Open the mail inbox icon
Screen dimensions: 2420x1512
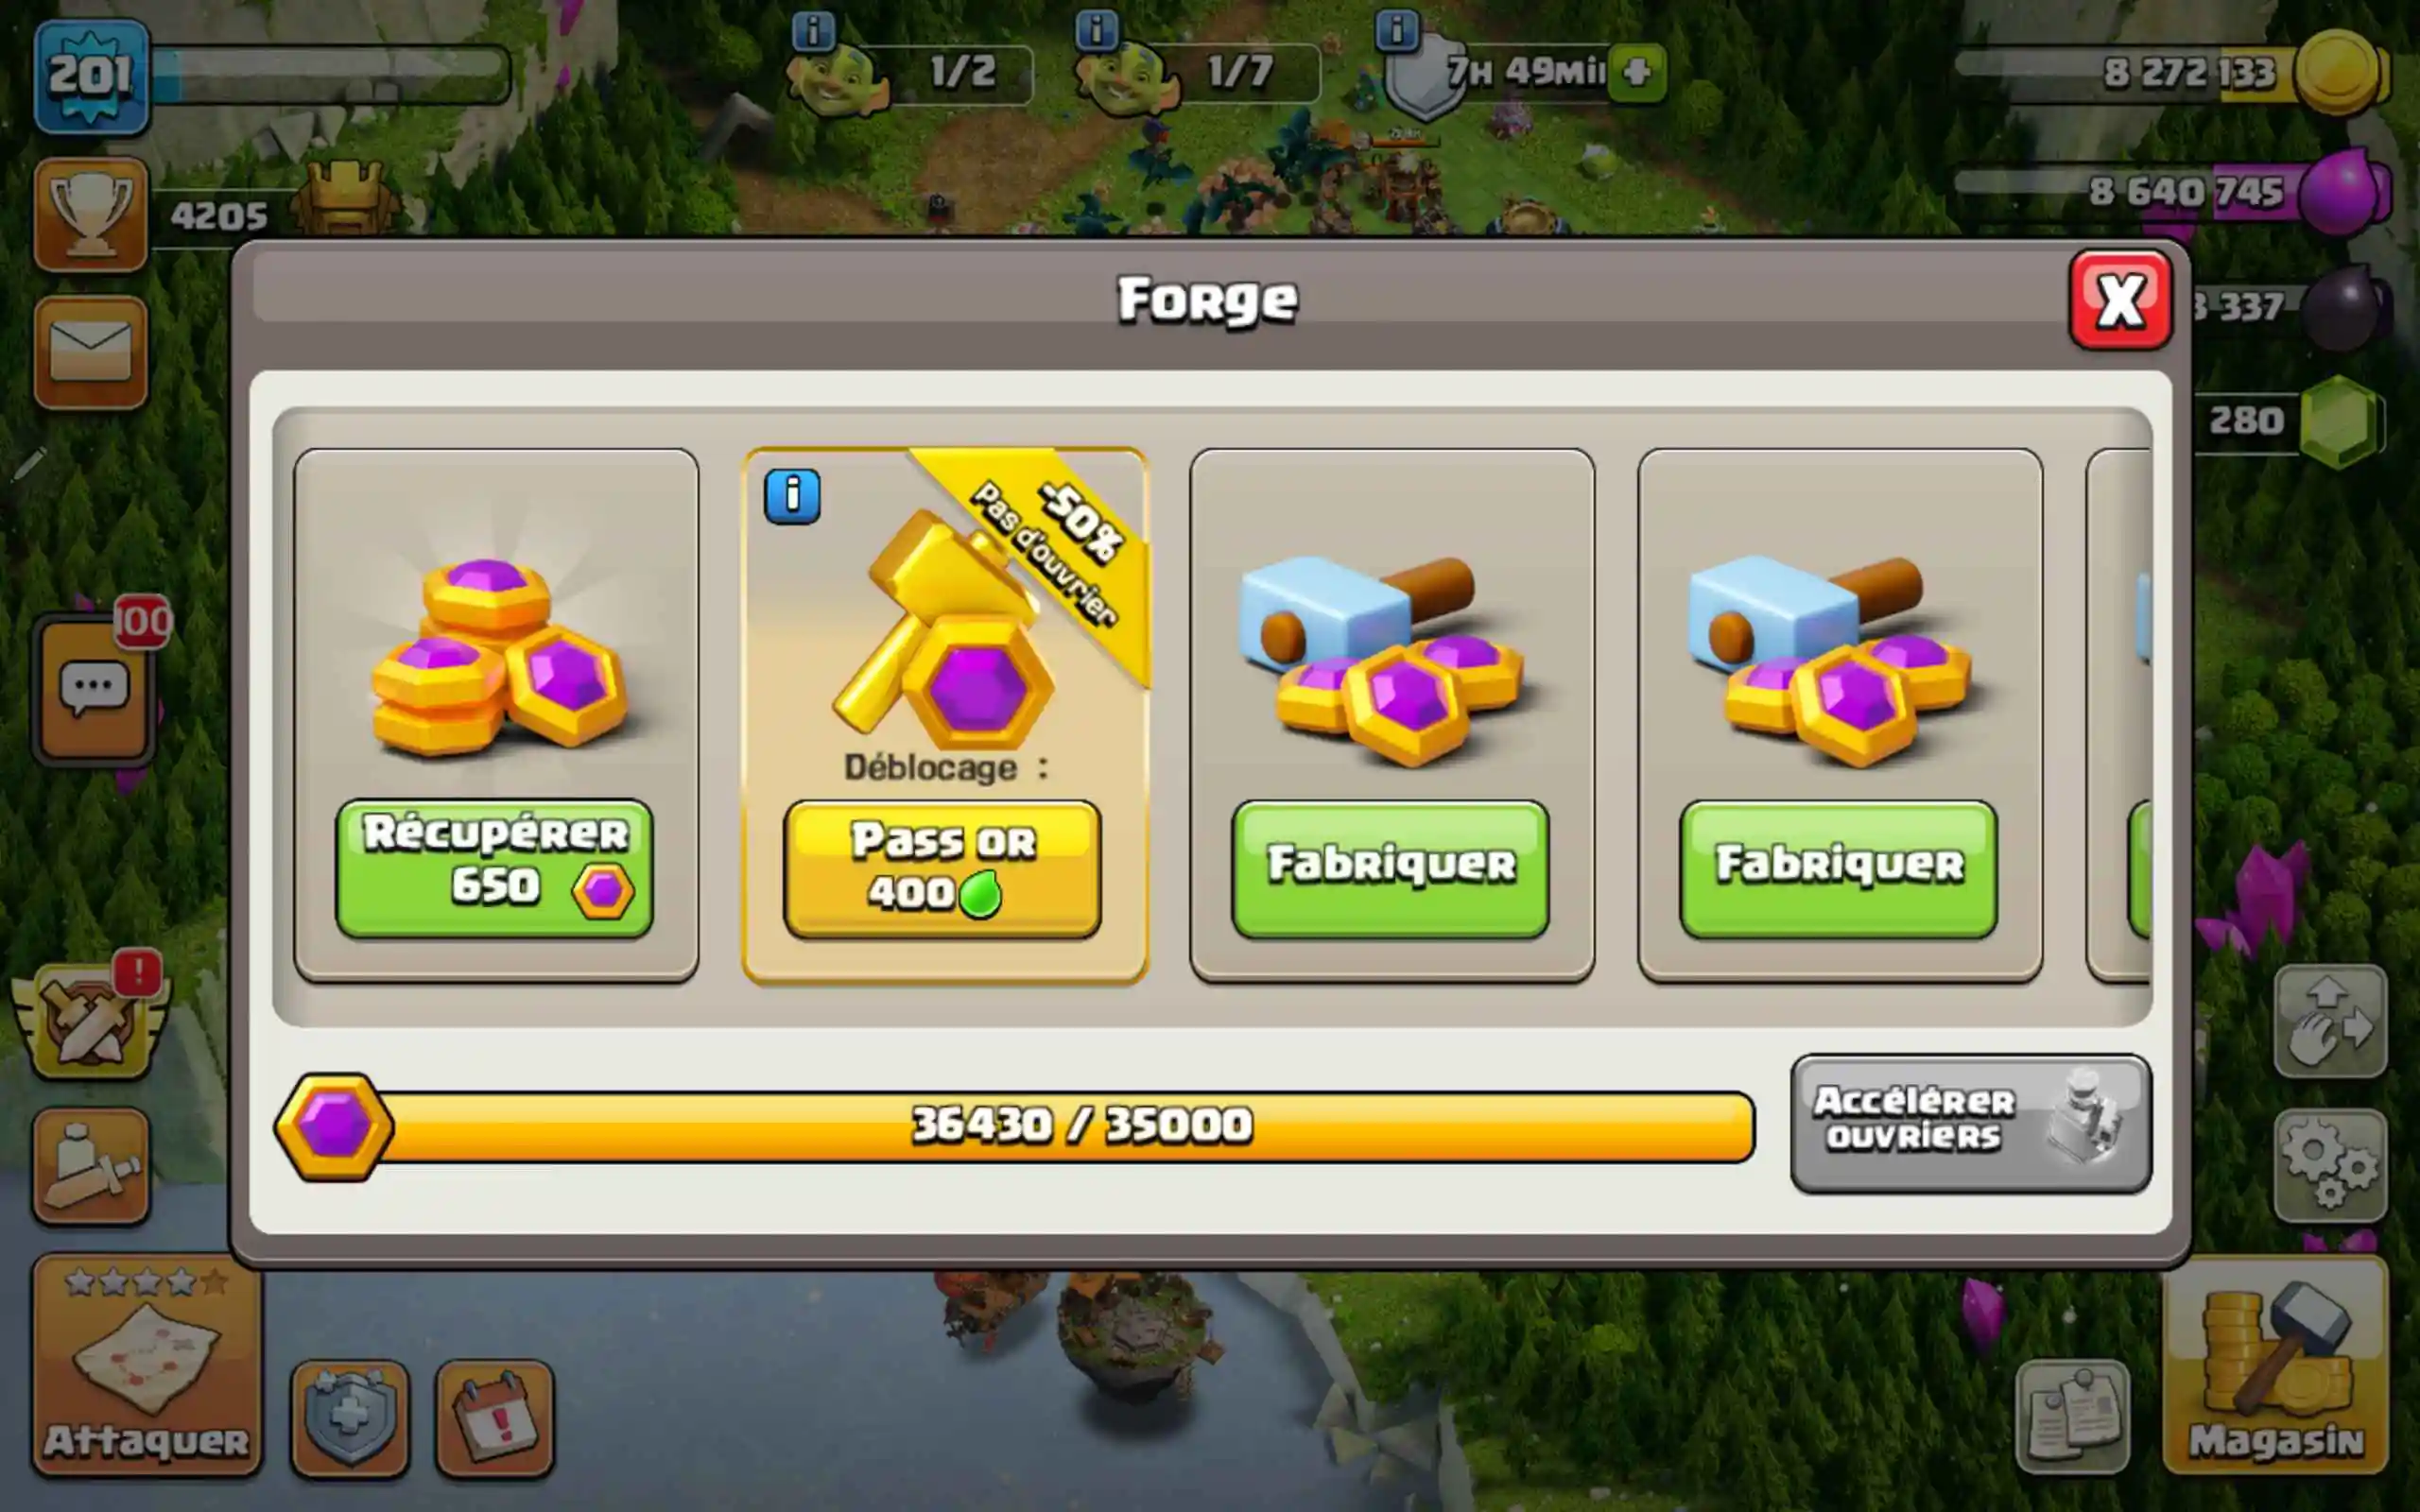pyautogui.click(x=91, y=352)
